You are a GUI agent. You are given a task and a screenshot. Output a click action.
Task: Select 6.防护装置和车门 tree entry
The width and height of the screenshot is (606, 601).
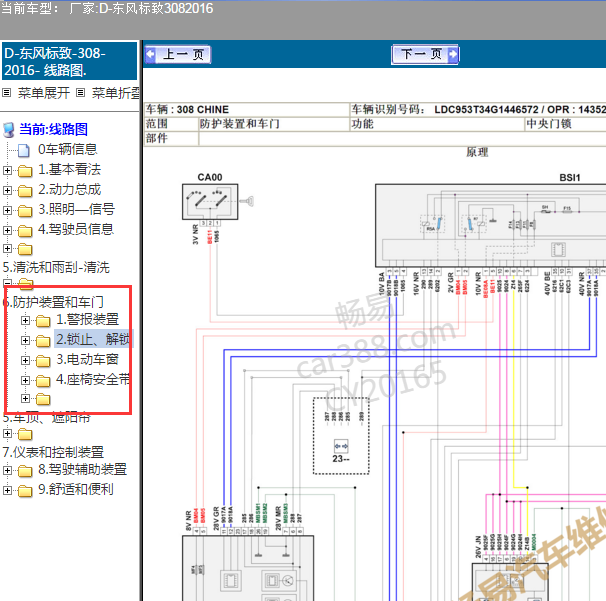coord(54,302)
